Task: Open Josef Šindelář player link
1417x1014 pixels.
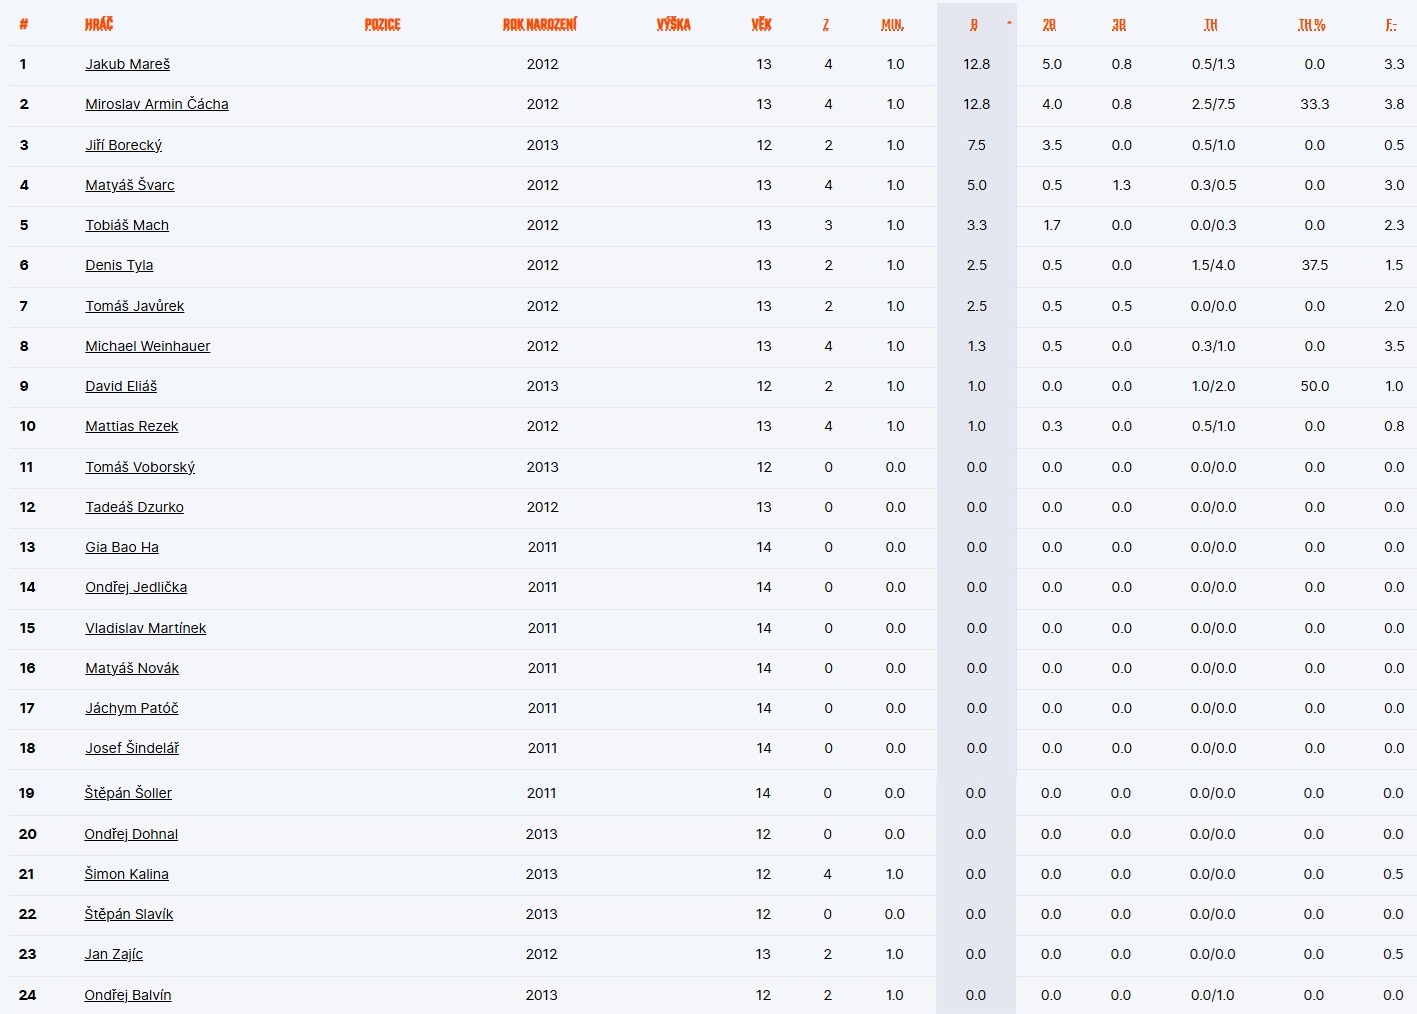Action: click(131, 748)
